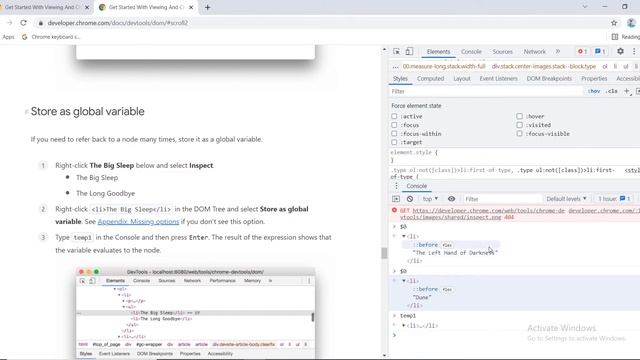Check the :hover state checkbox
Image resolution: width=640 pixels, height=360 pixels.
519,116
